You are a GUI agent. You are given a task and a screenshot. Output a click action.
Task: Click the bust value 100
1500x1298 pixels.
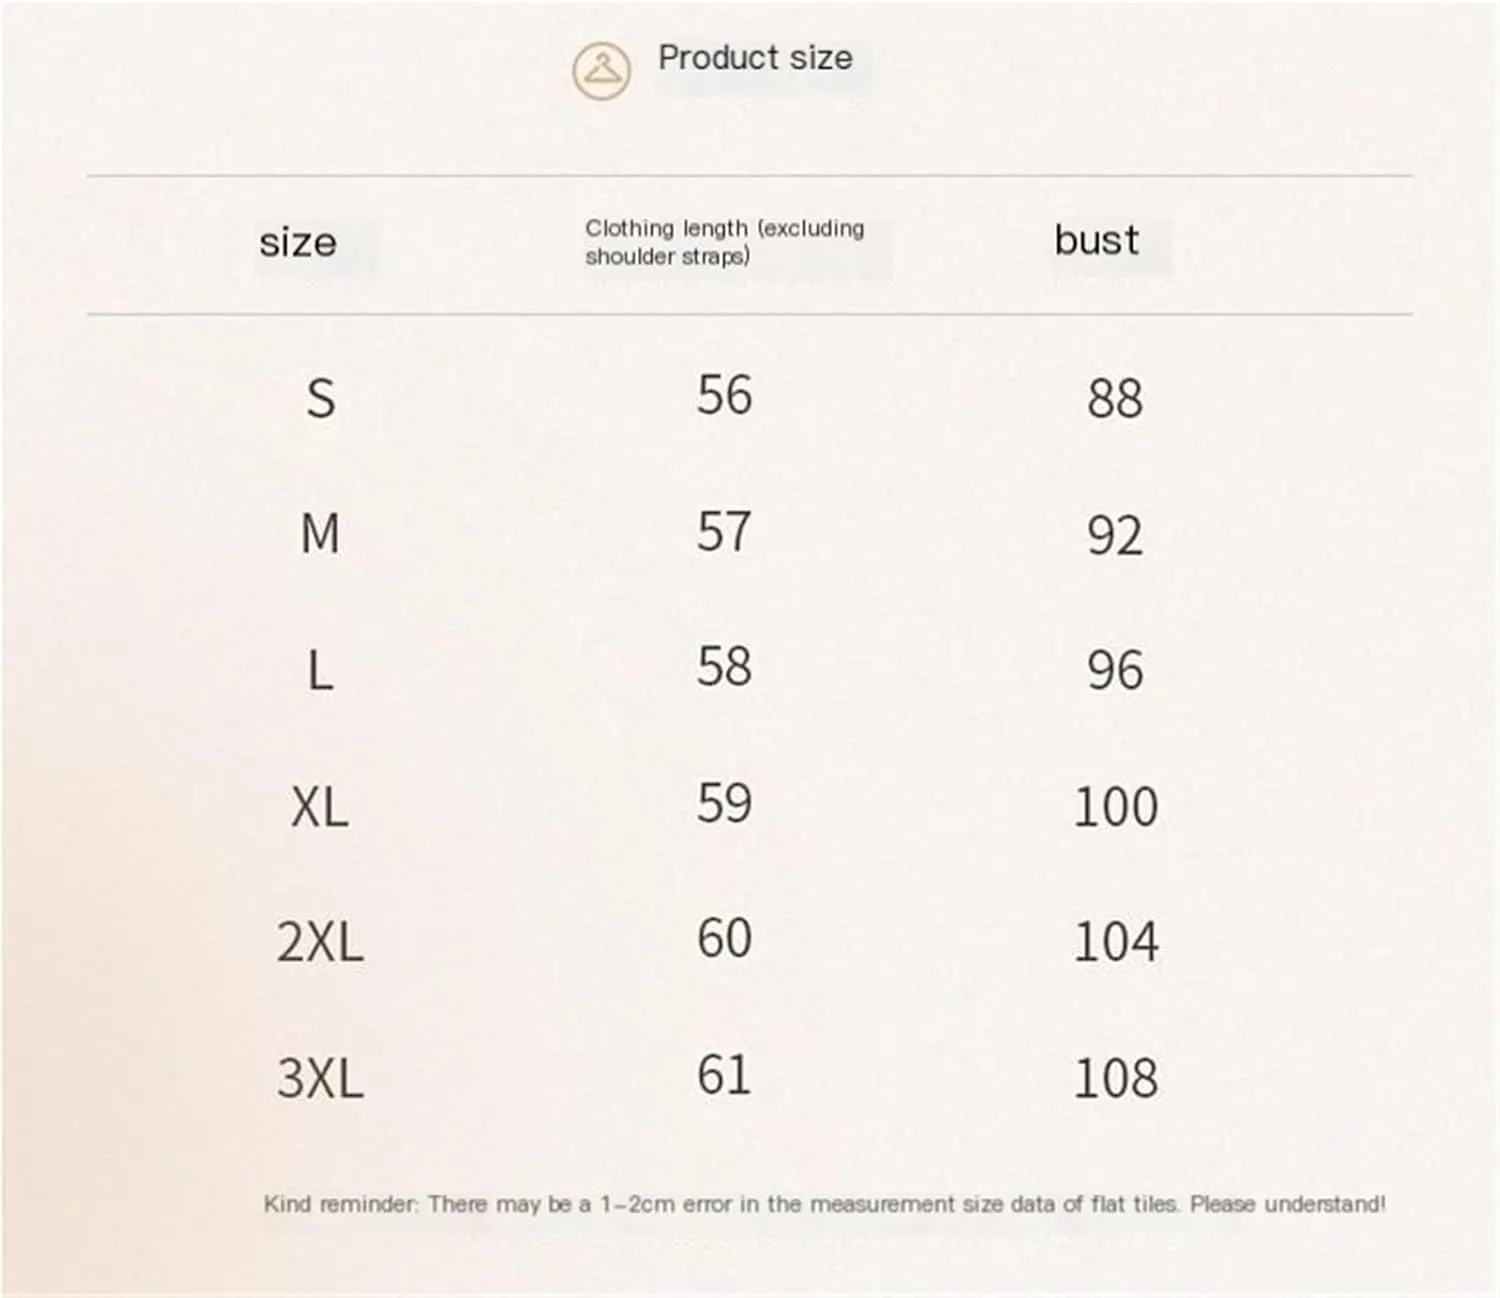1116,806
